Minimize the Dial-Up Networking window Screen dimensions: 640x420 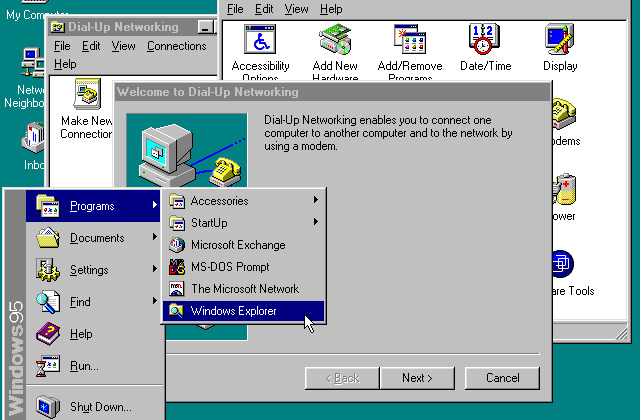(206, 27)
